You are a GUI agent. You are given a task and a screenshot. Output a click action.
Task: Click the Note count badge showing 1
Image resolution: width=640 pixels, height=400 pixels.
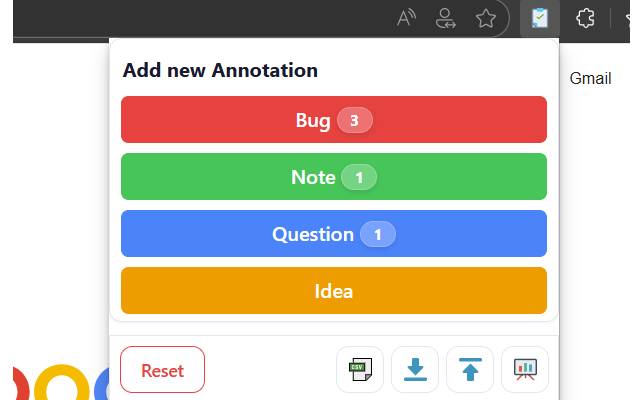click(x=359, y=177)
